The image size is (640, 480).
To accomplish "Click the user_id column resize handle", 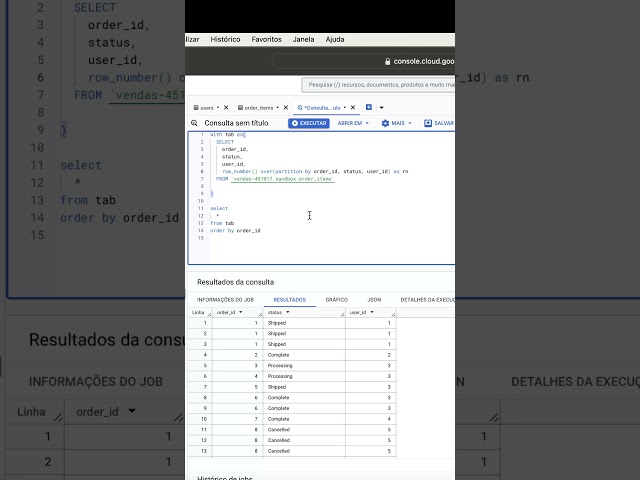I will (393, 314).
